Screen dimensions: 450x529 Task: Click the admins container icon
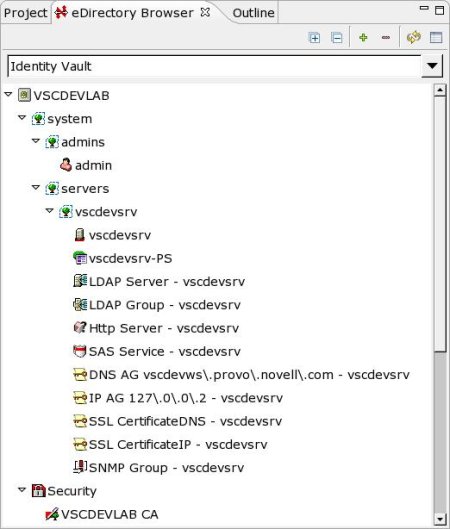coord(52,142)
